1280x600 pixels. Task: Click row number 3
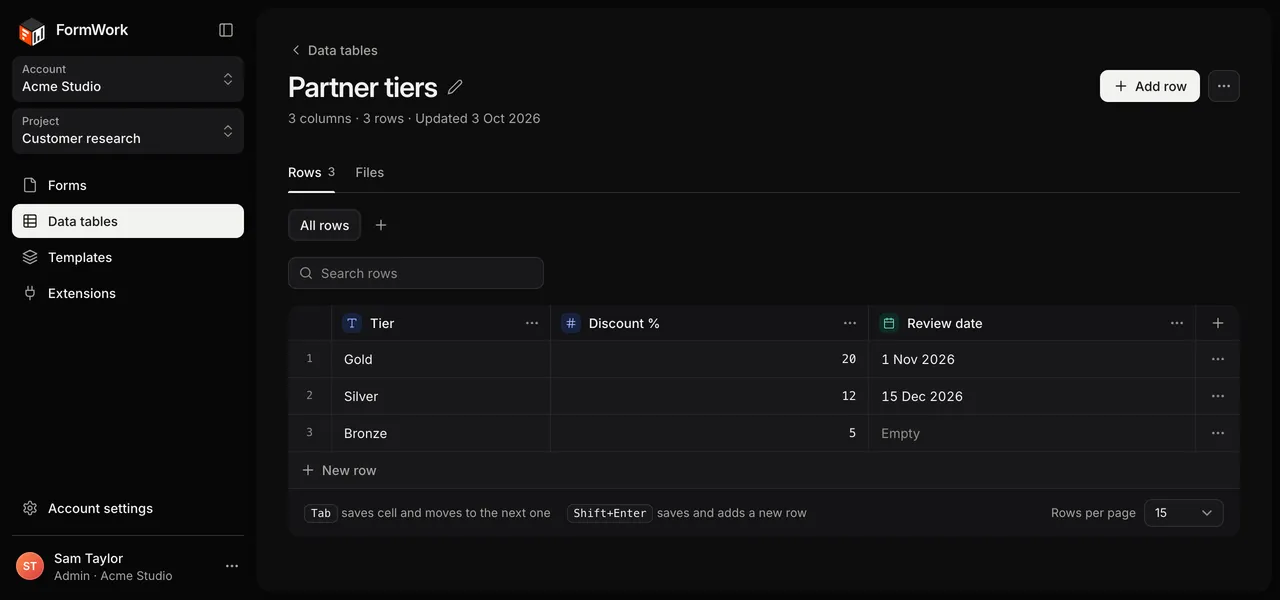point(310,433)
